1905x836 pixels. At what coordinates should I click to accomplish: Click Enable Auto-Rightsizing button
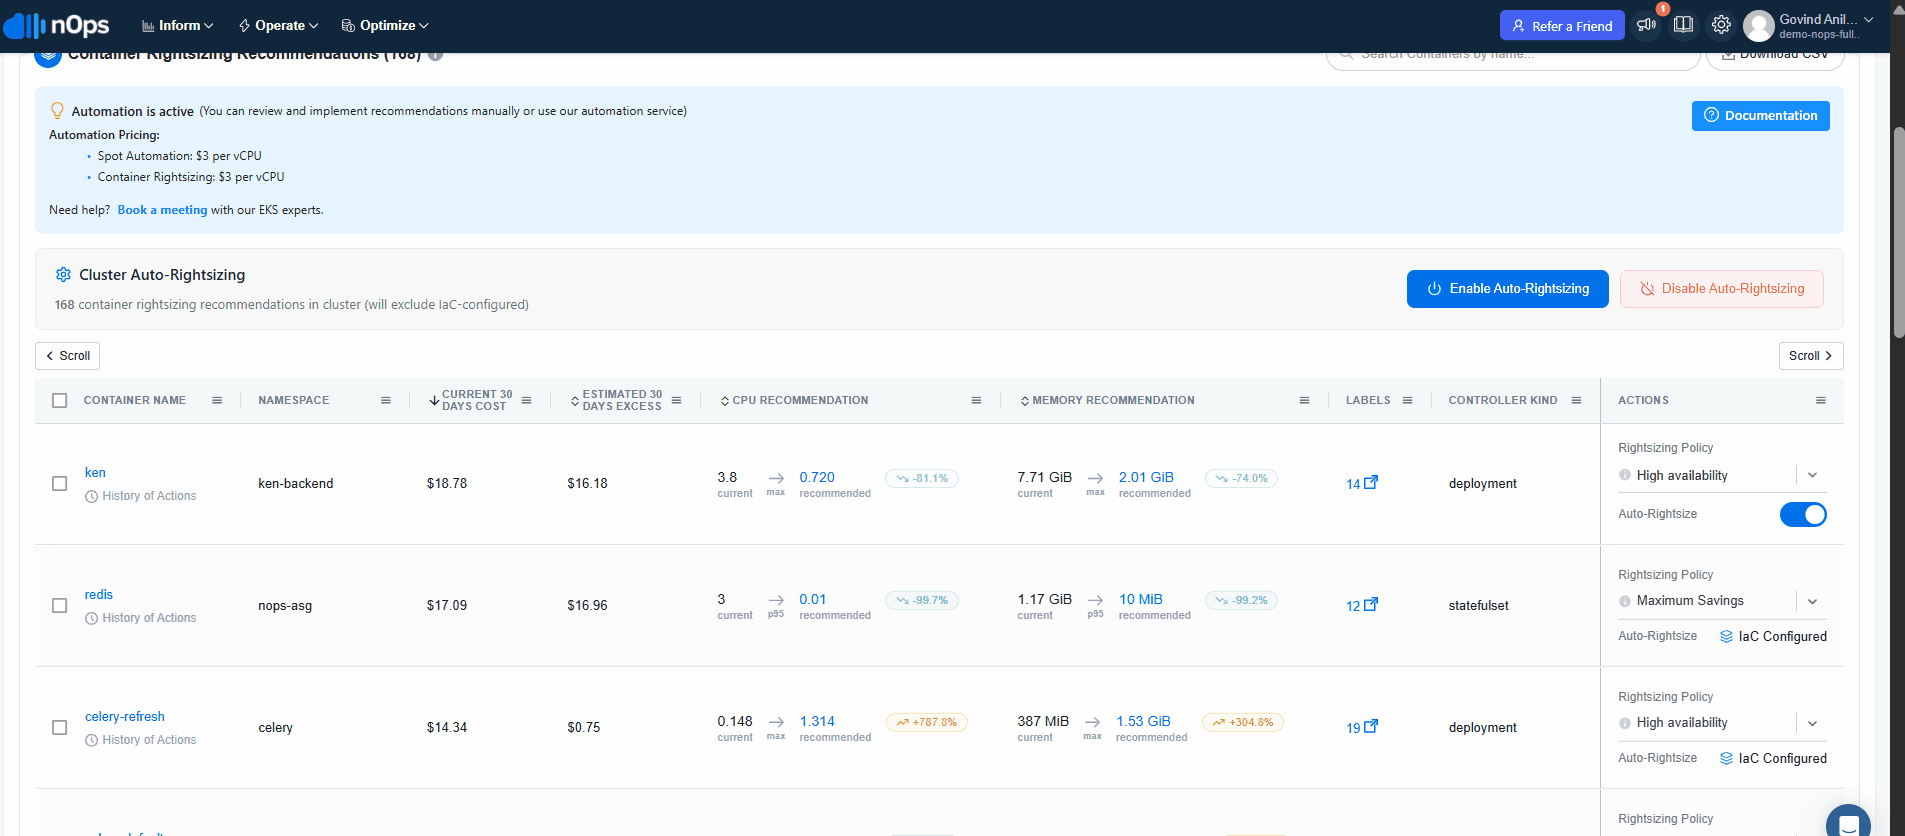[1507, 289]
